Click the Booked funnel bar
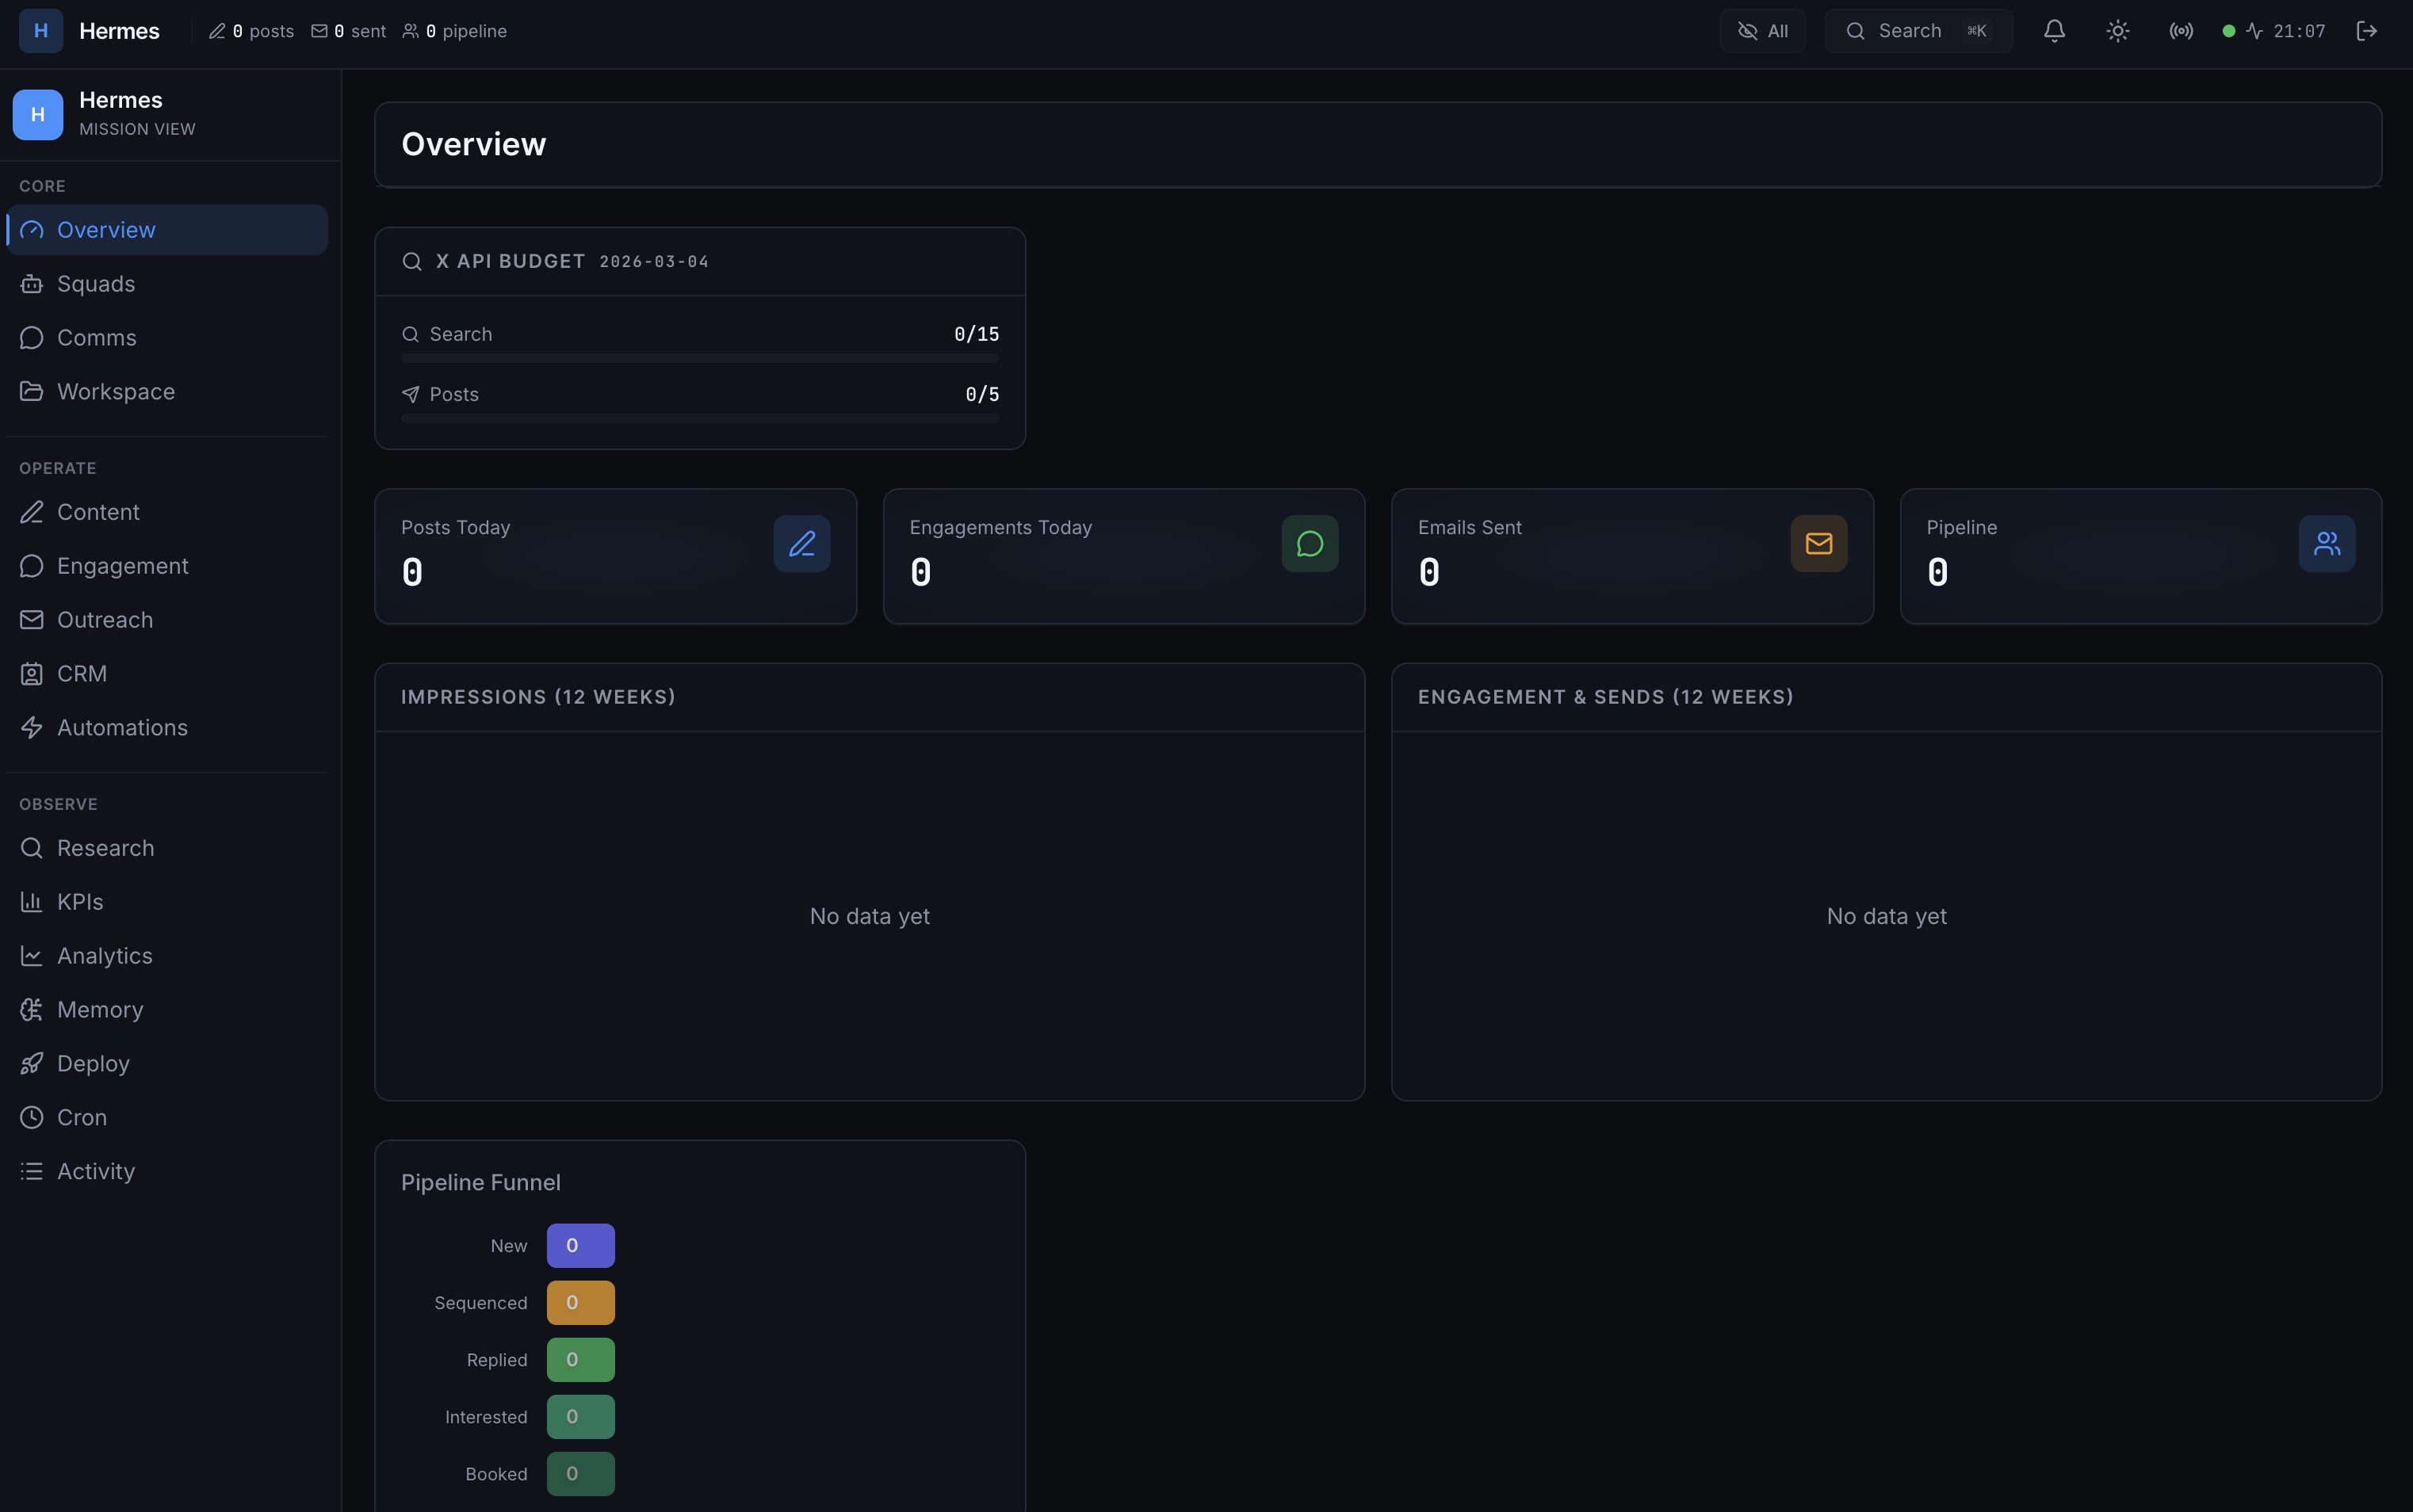The image size is (2413, 1512). pos(581,1474)
